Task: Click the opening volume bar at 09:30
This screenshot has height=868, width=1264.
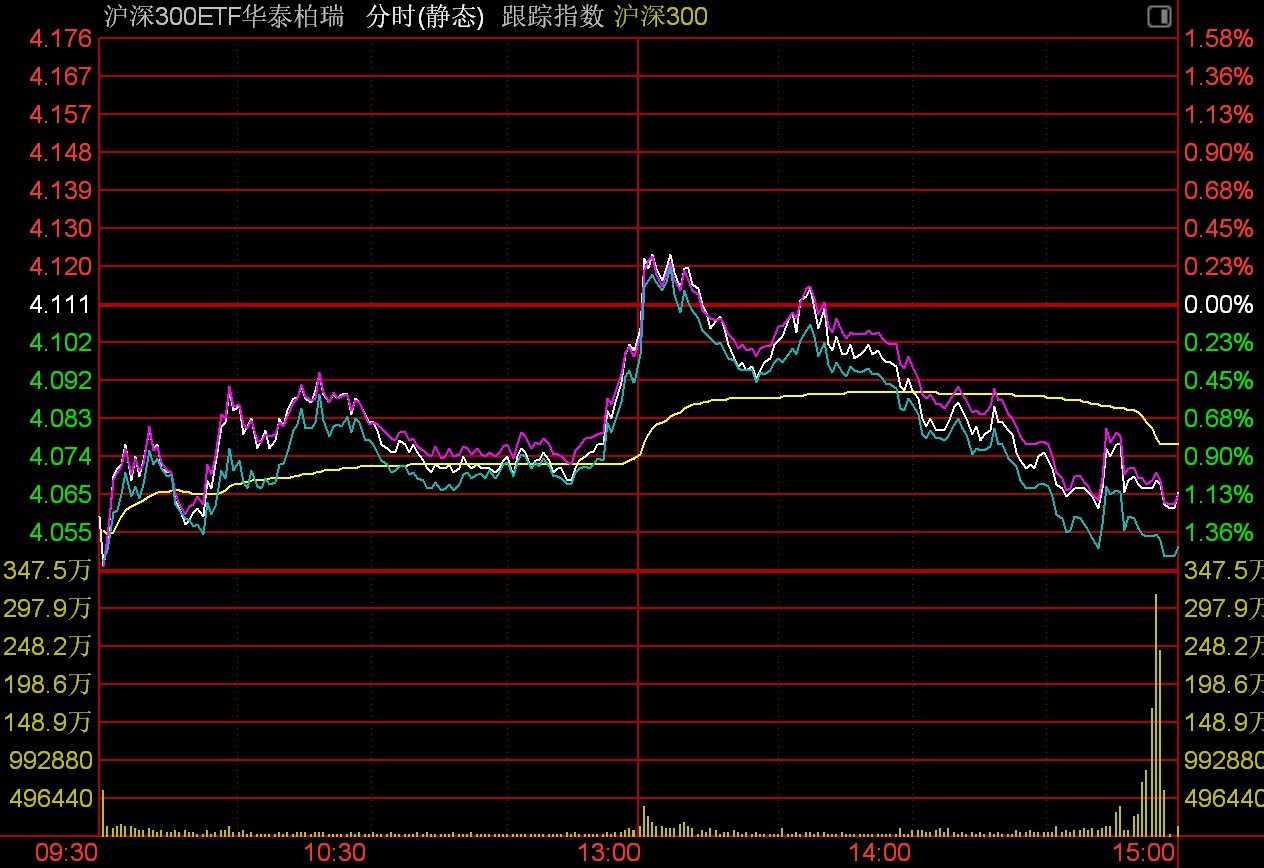Action: tap(102, 813)
